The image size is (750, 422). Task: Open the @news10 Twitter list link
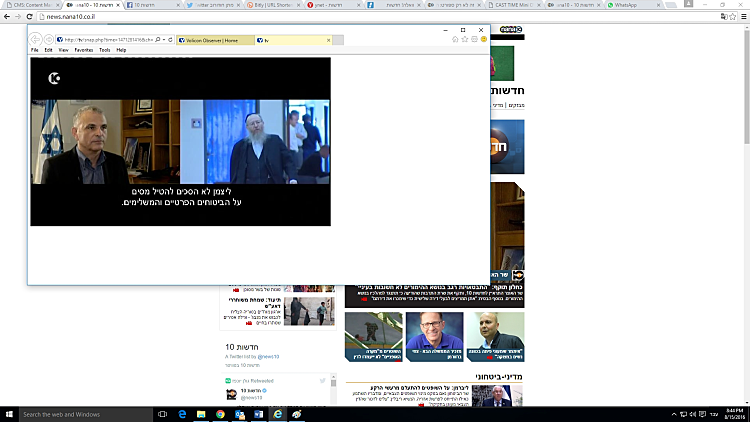[x=268, y=356]
